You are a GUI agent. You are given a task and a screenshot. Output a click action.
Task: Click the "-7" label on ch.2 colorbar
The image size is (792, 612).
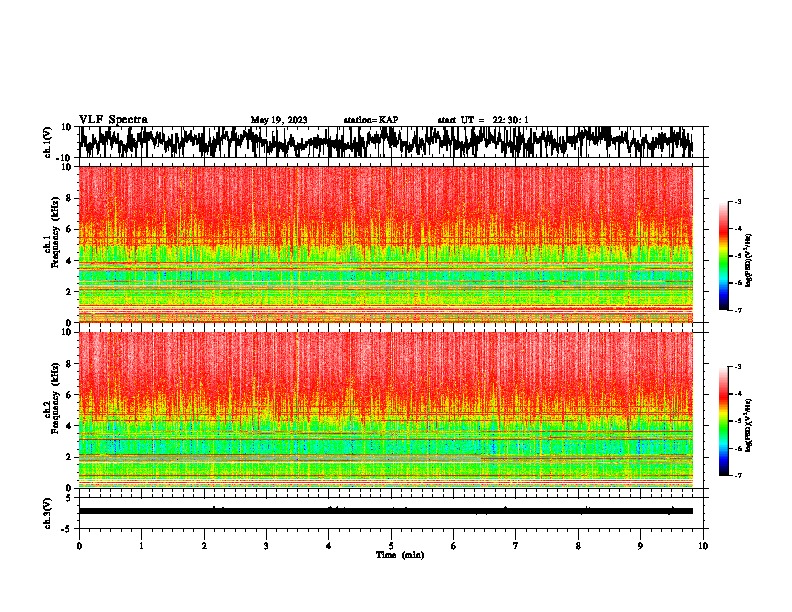(x=738, y=476)
